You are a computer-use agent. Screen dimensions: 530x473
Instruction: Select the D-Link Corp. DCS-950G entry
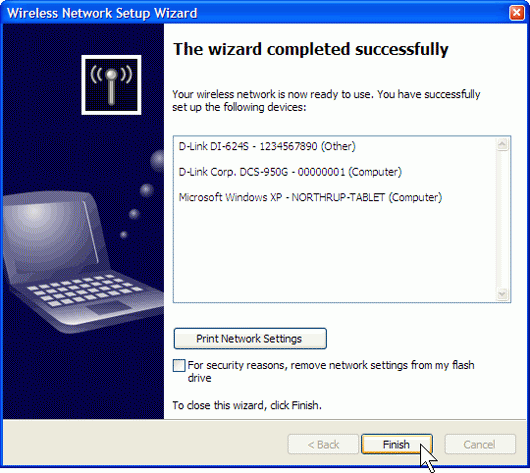(290, 172)
